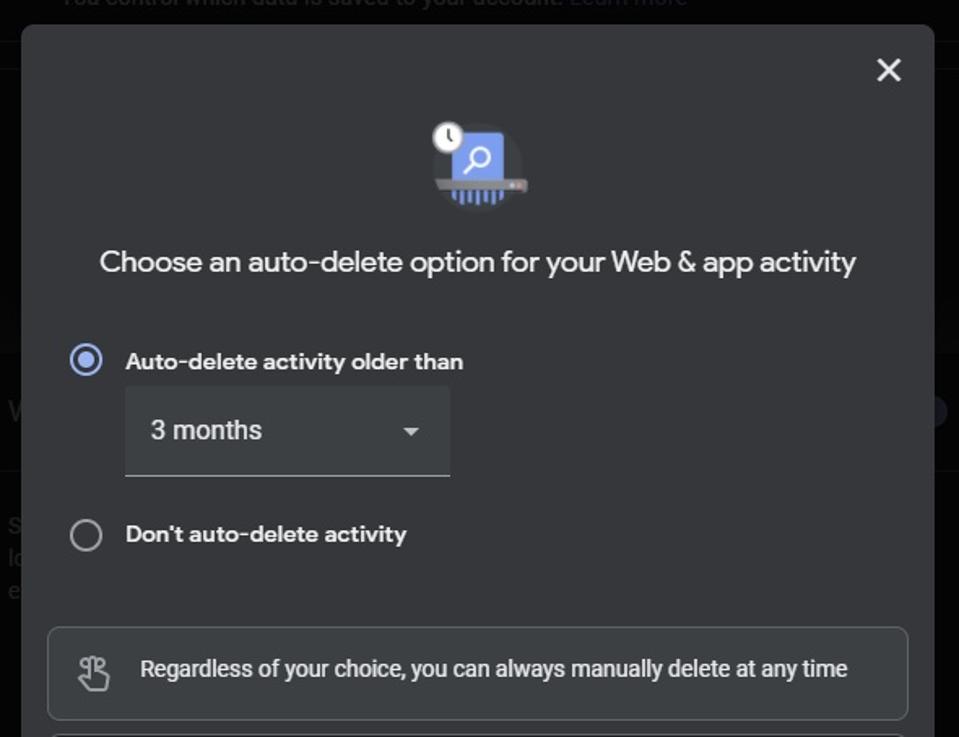Click the shredder illustration icon
Screen dimensions: 959x737
tap(480, 166)
